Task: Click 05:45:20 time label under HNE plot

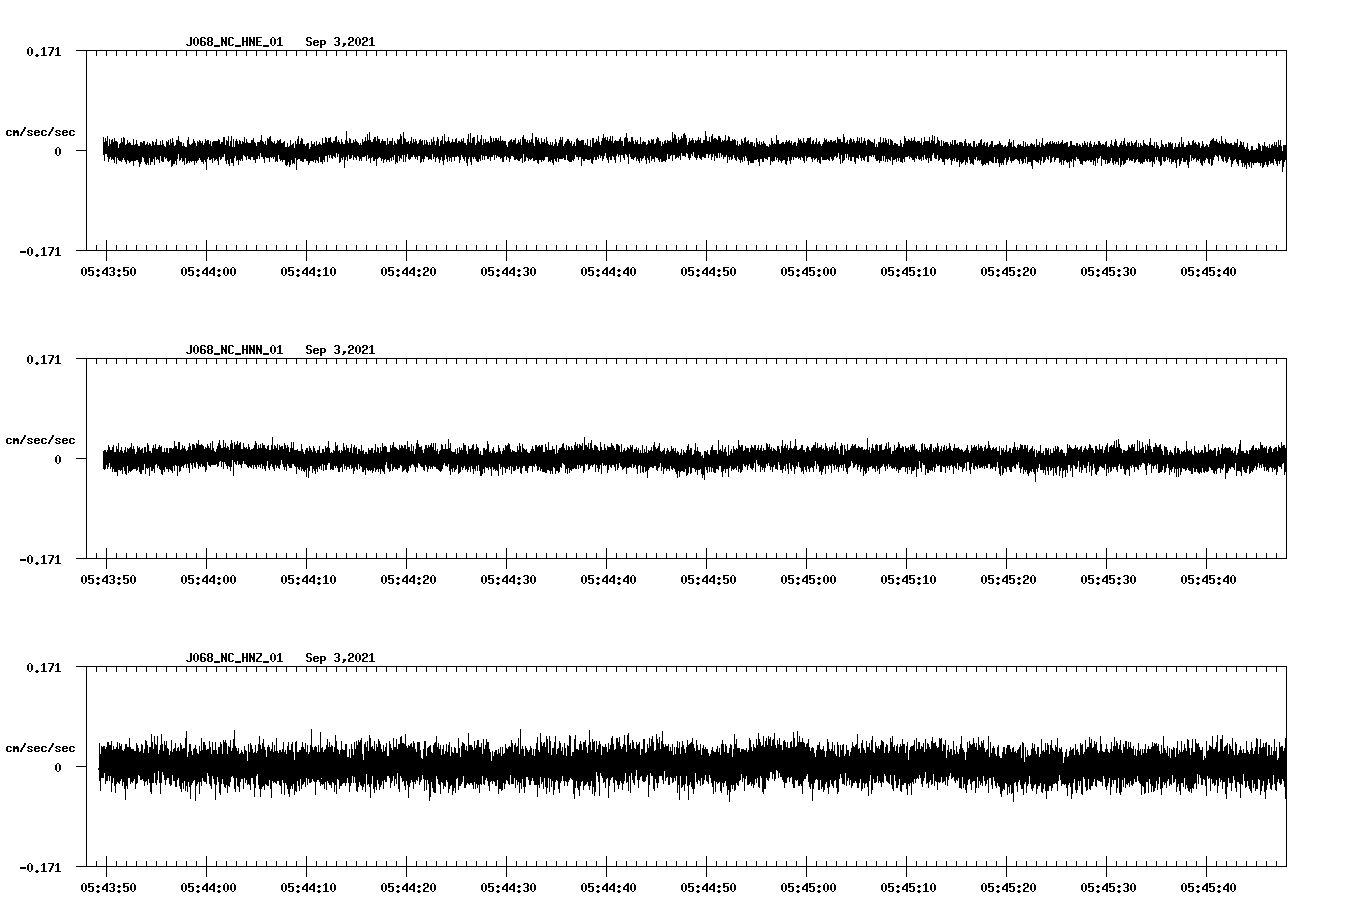Action: pos(1008,272)
